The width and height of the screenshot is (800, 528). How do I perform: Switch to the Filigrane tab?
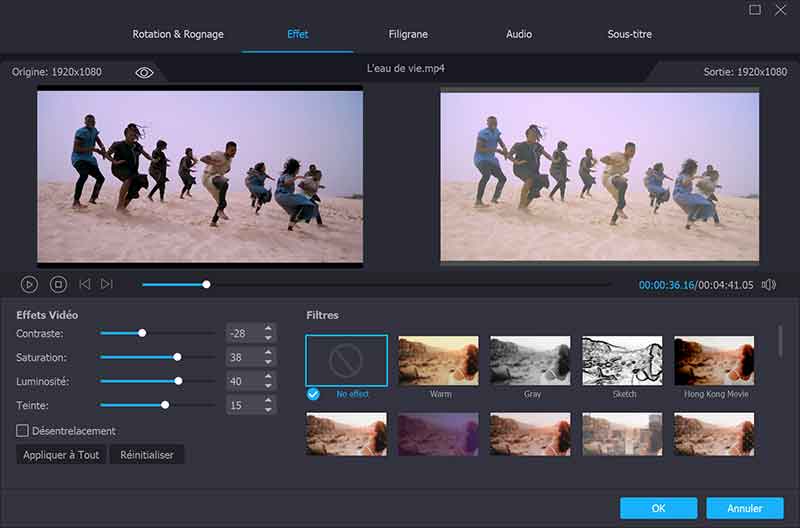(x=408, y=34)
